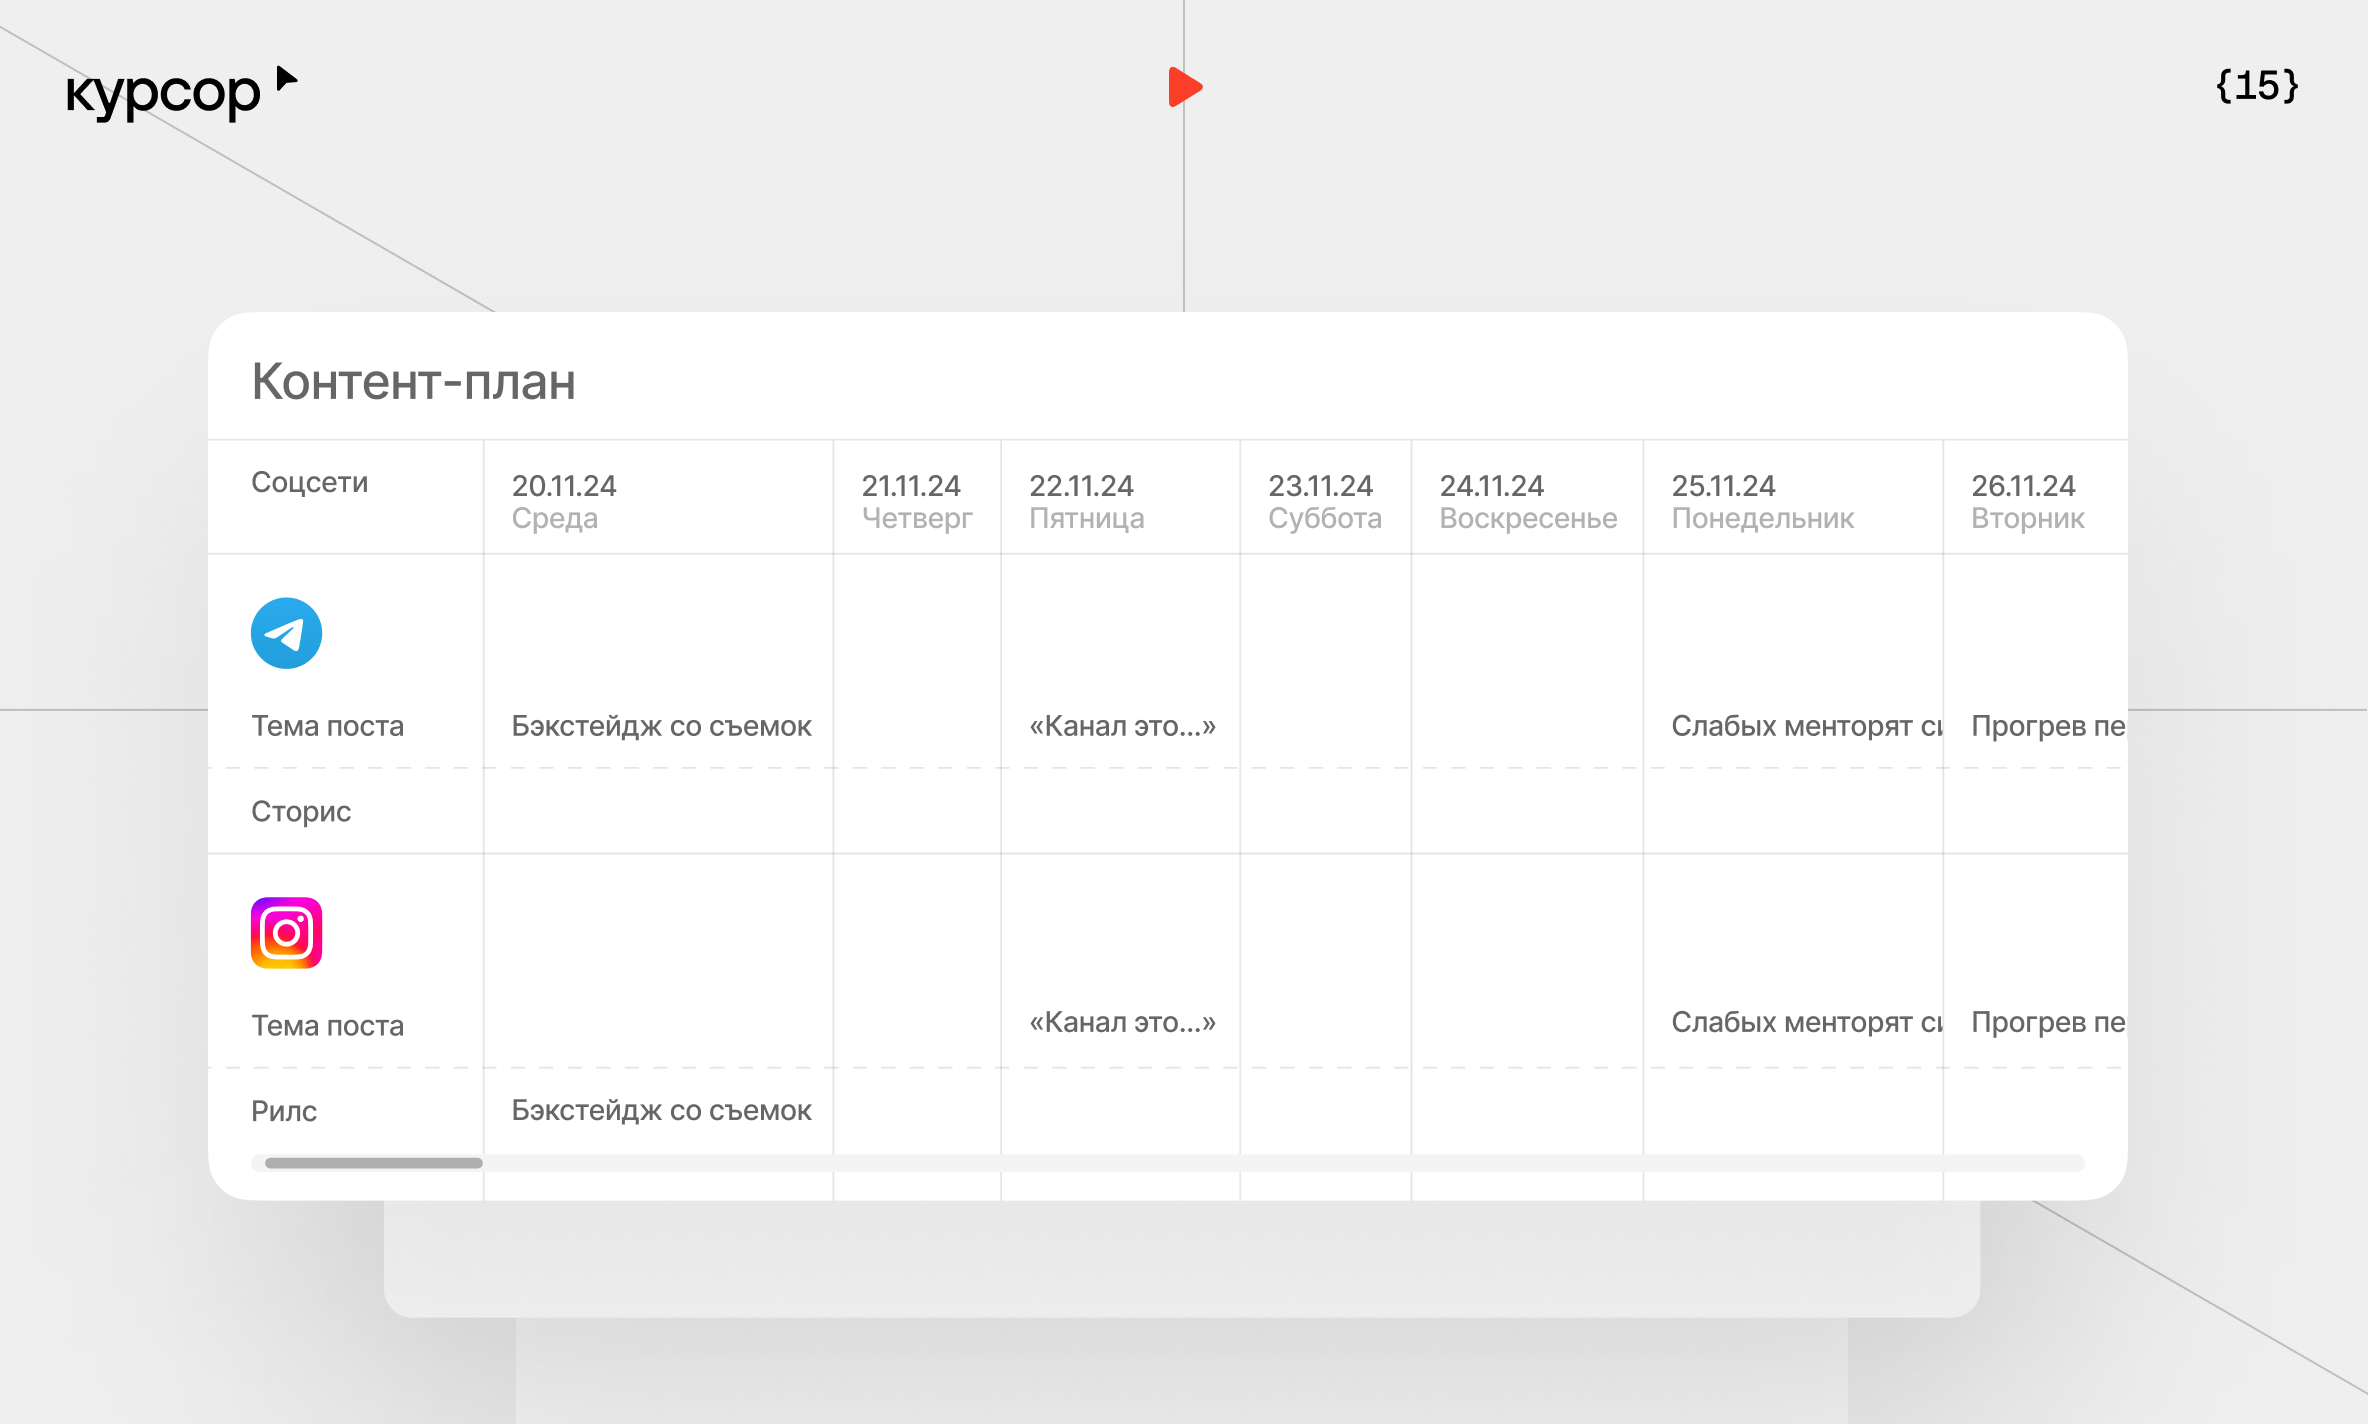Click the Telegram «Прогрев» cell for 26.11.24

[x=2046, y=726]
